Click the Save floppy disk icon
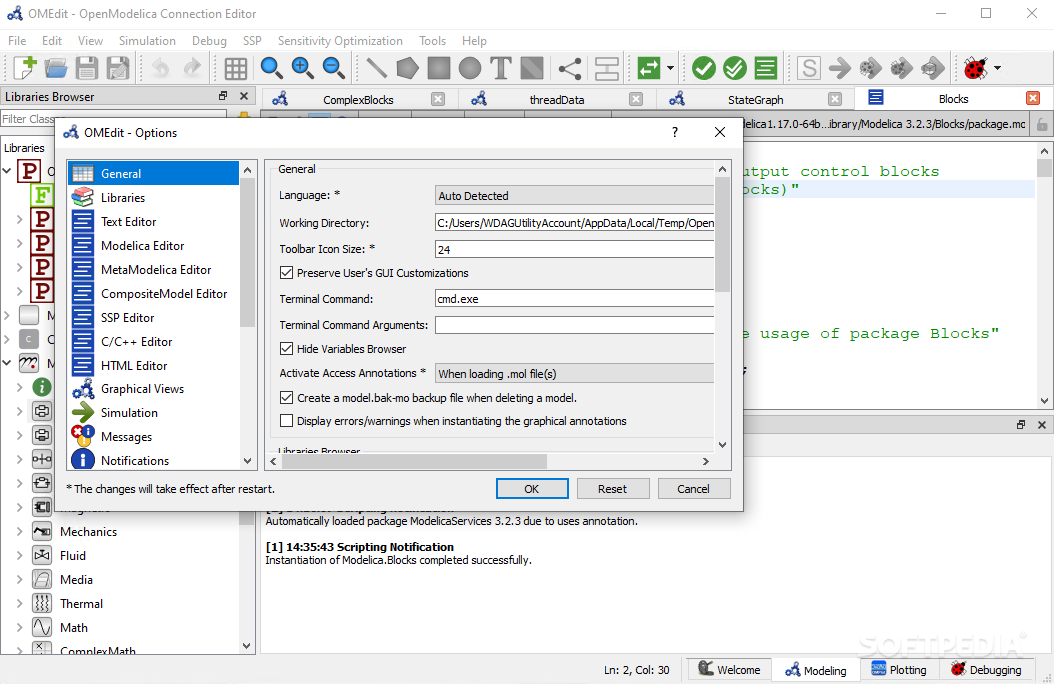The width and height of the screenshot is (1054, 684). [87, 68]
